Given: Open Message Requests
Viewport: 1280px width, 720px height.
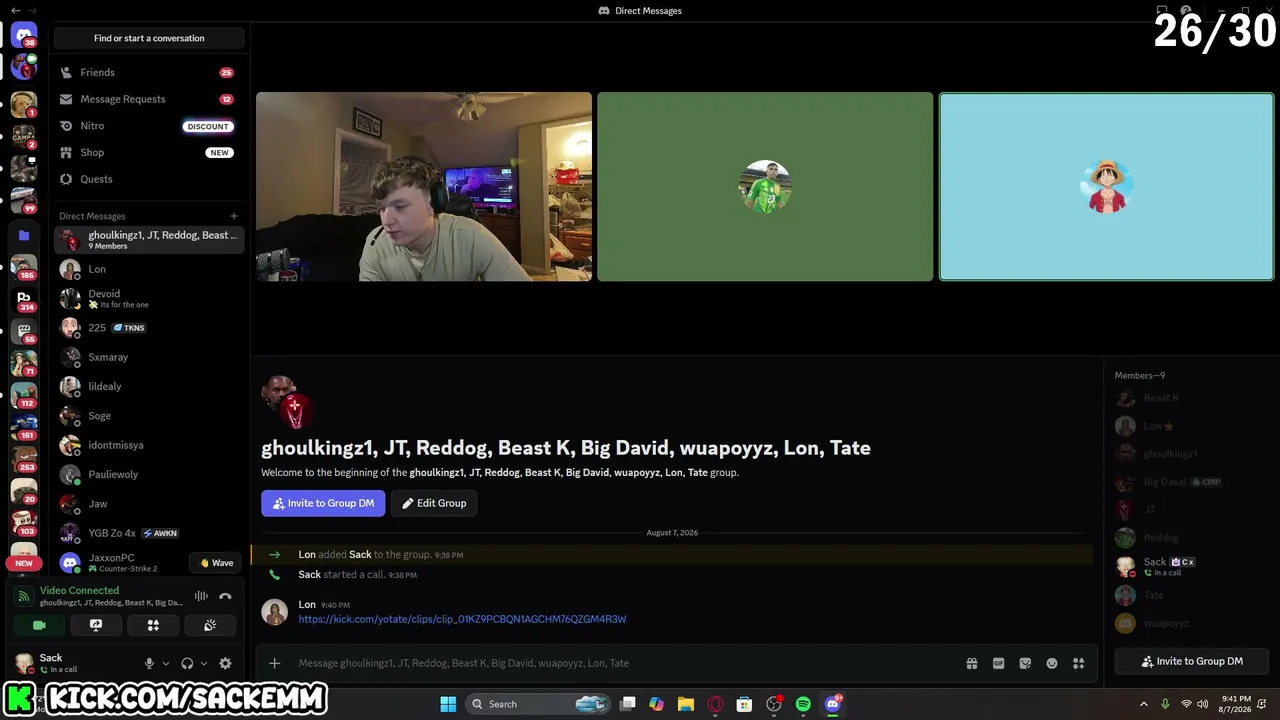Looking at the screenshot, I should point(149,99).
